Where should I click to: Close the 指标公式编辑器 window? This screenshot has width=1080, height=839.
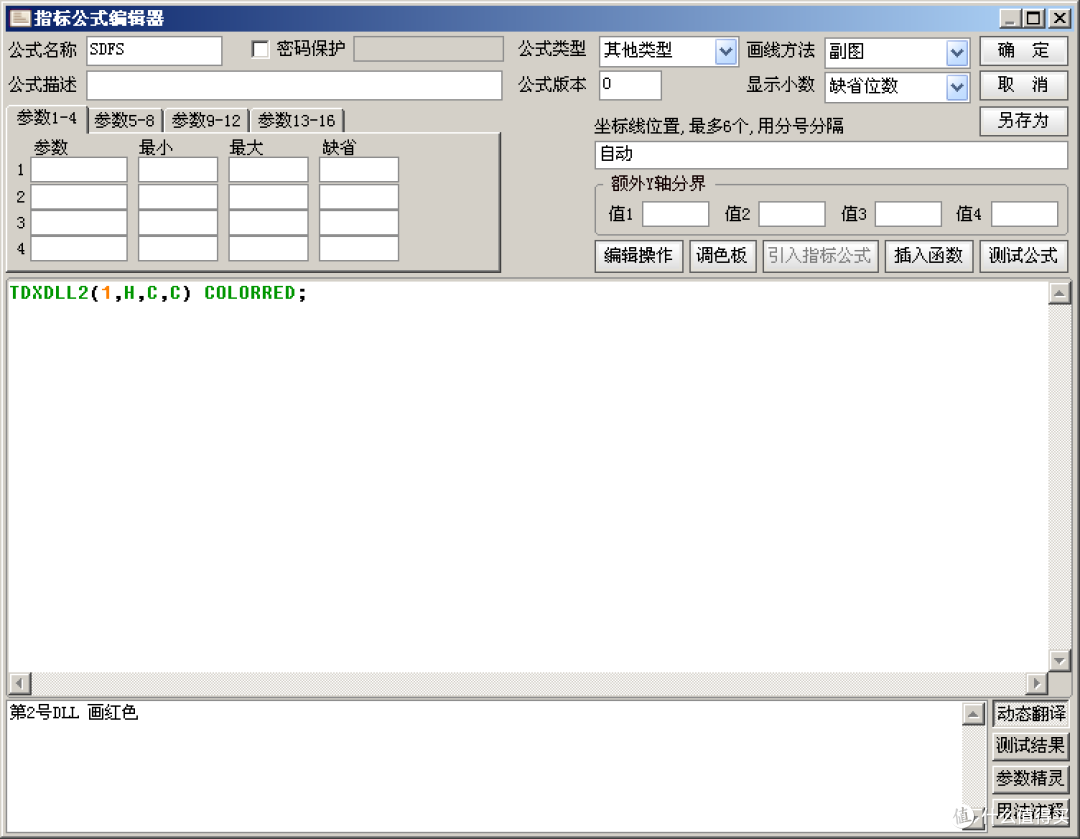1059,18
